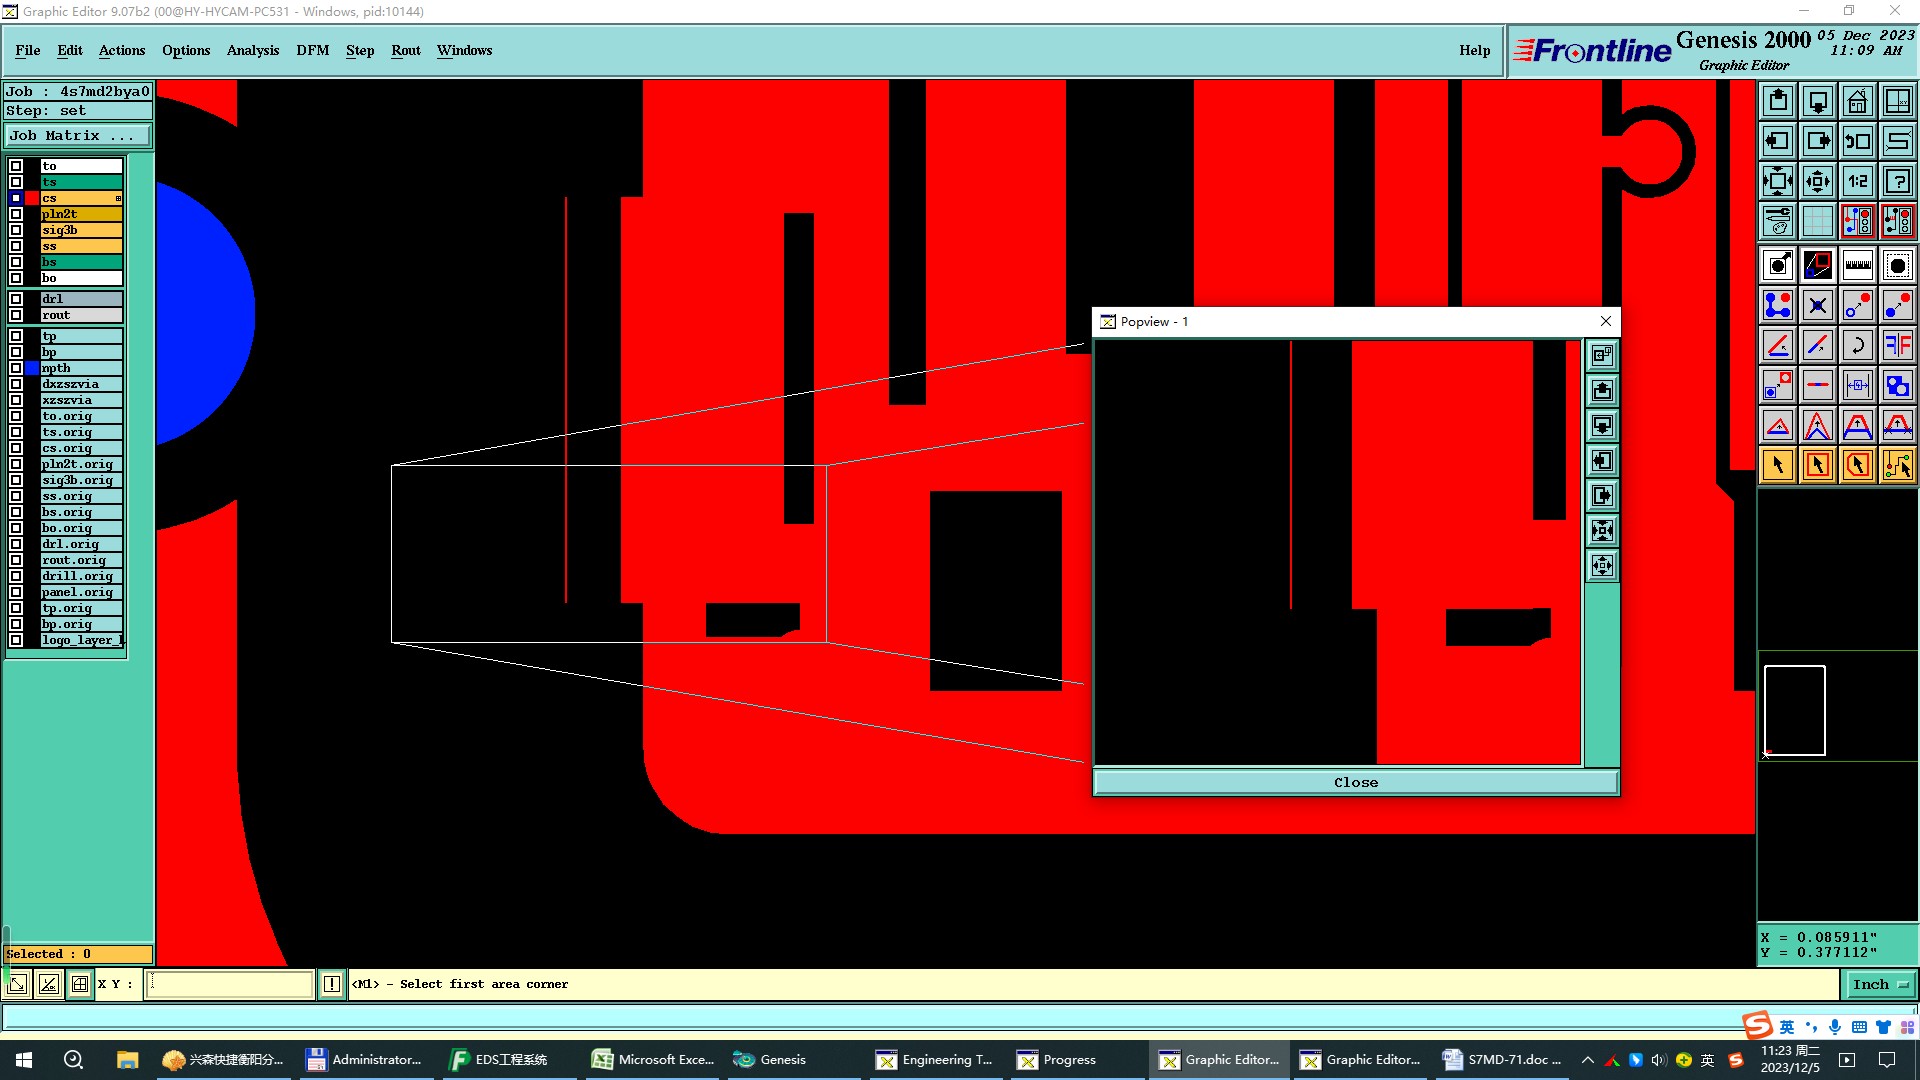Click the X Y coordinate input field
1920x1080 pixels.
[x=230, y=984]
